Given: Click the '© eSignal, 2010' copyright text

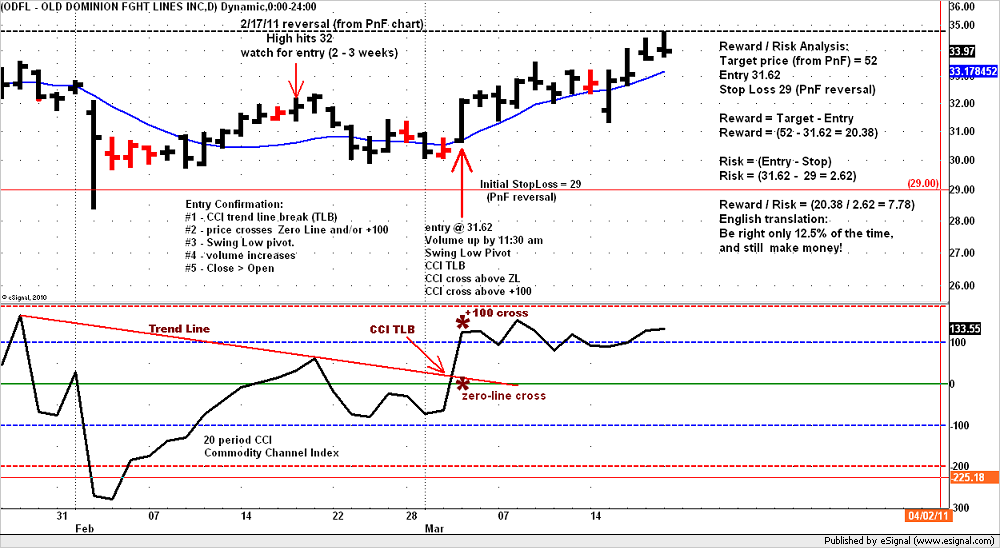Looking at the screenshot, I should pyautogui.click(x=24, y=297).
